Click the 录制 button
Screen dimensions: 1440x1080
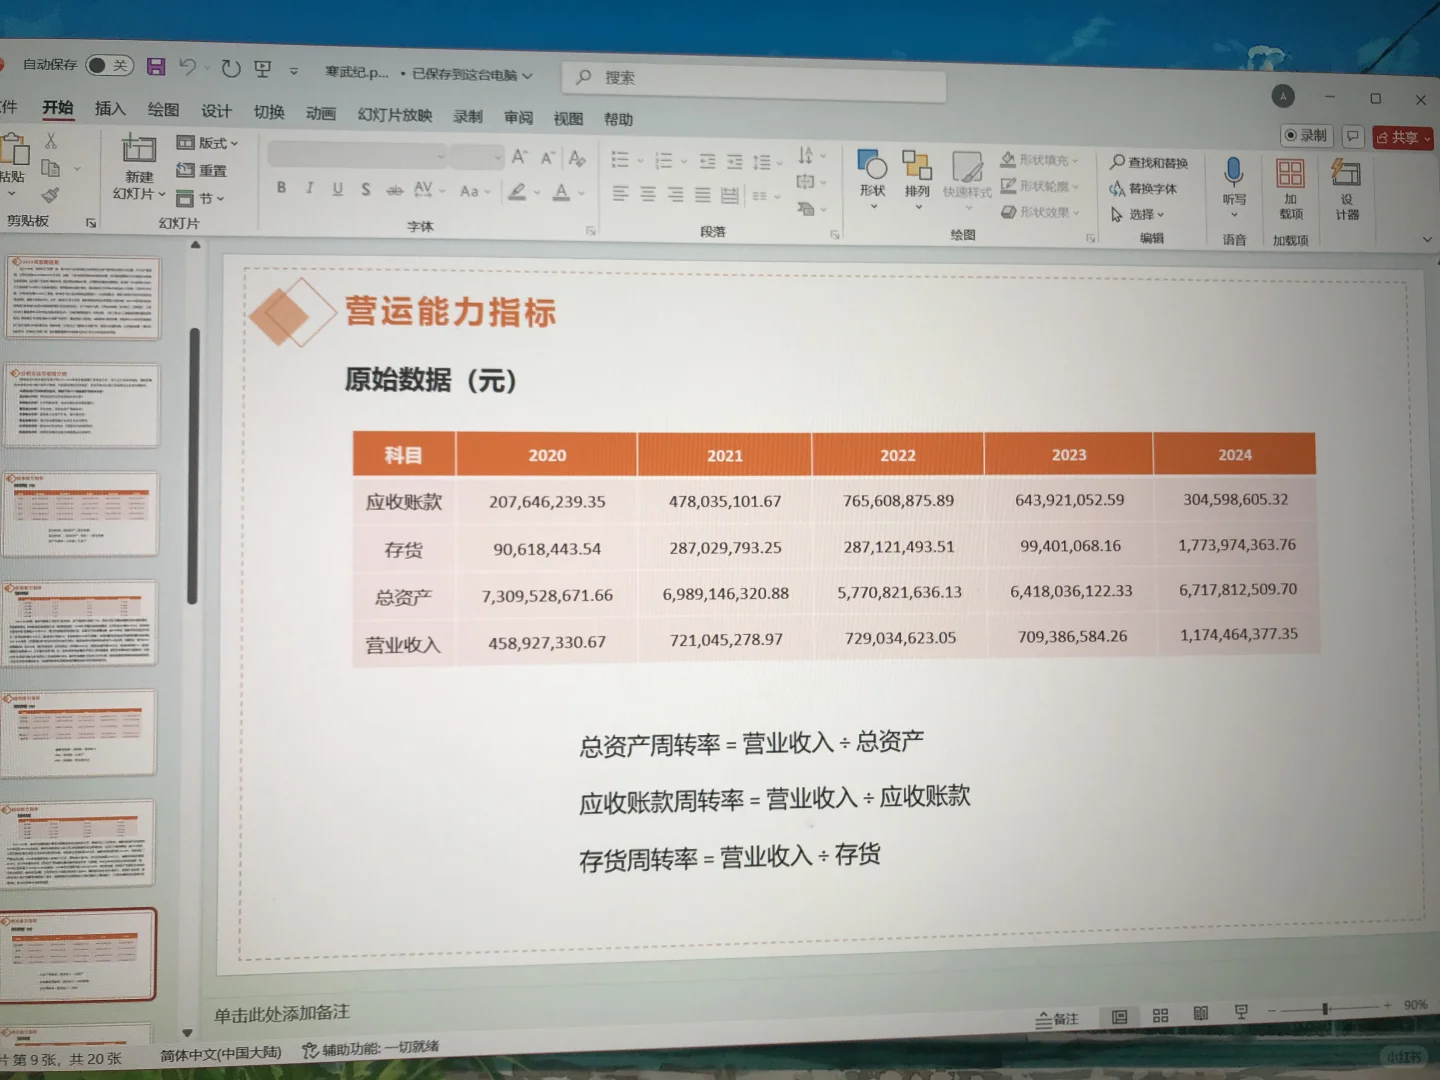tap(1305, 137)
